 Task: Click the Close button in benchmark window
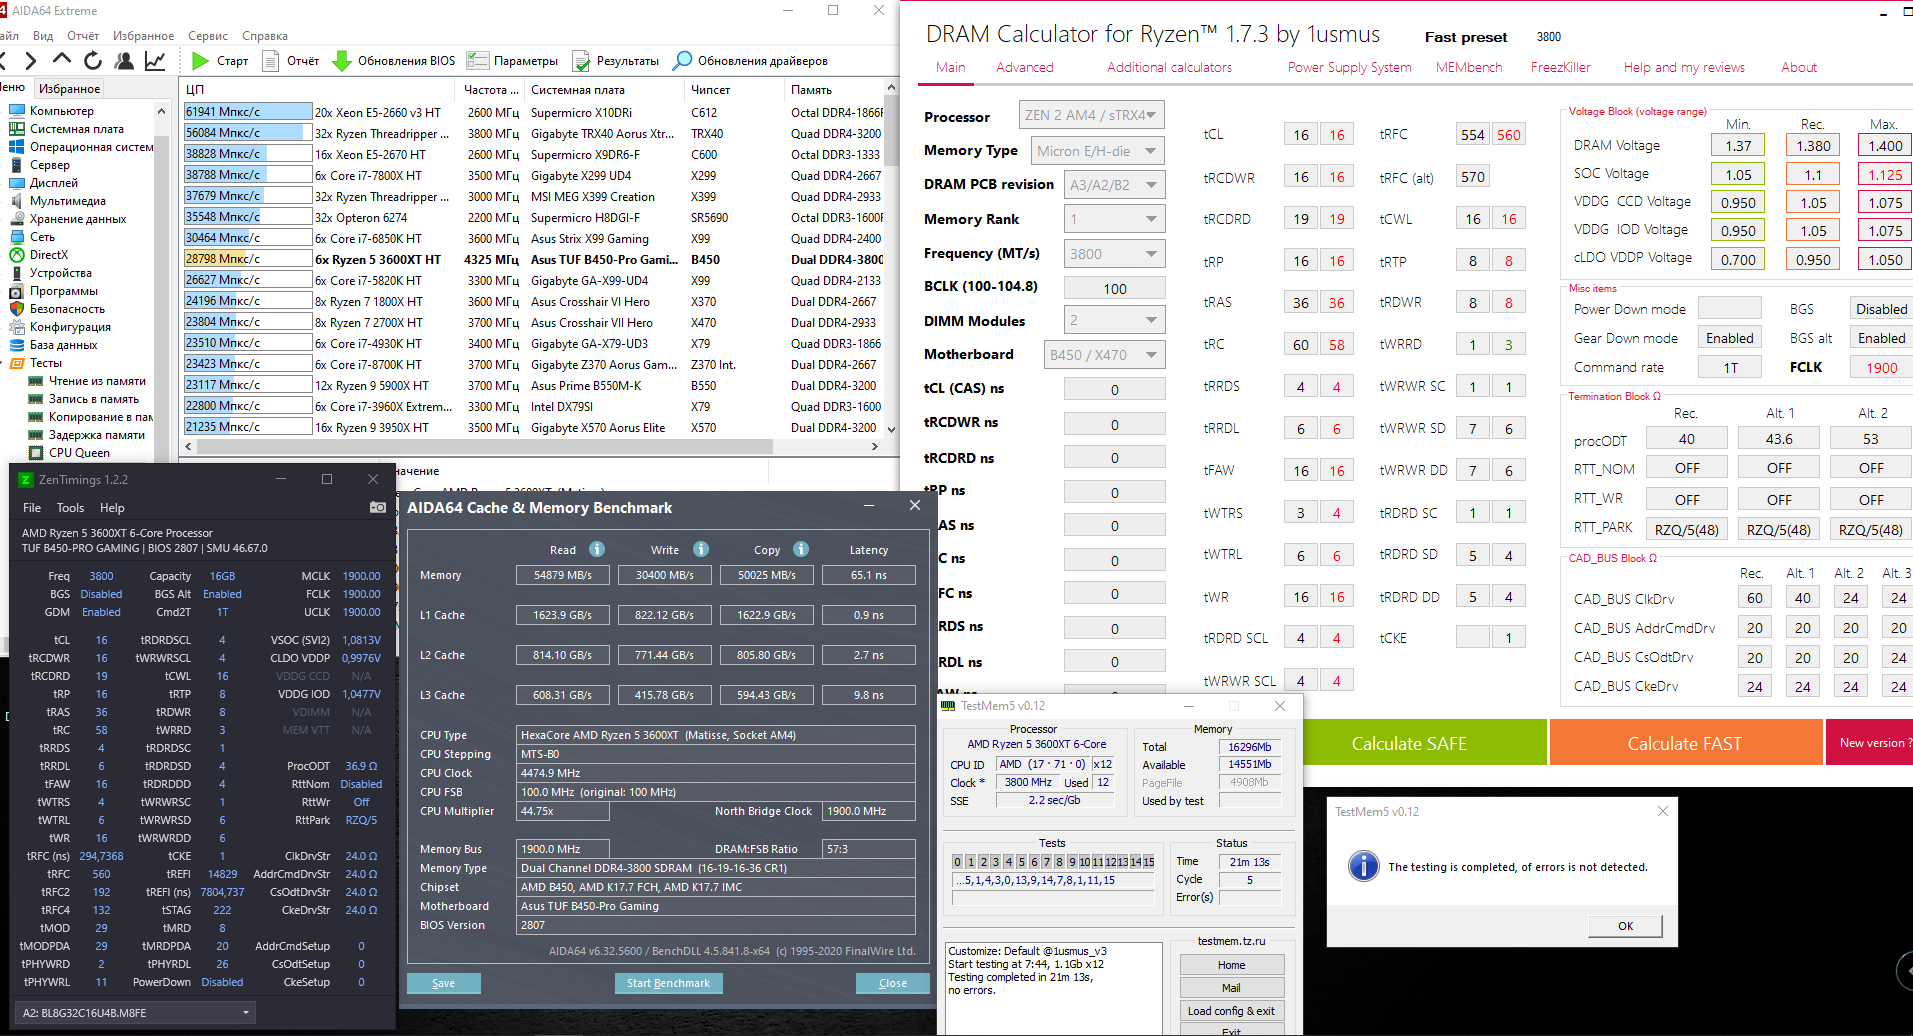pyautogui.click(x=893, y=983)
